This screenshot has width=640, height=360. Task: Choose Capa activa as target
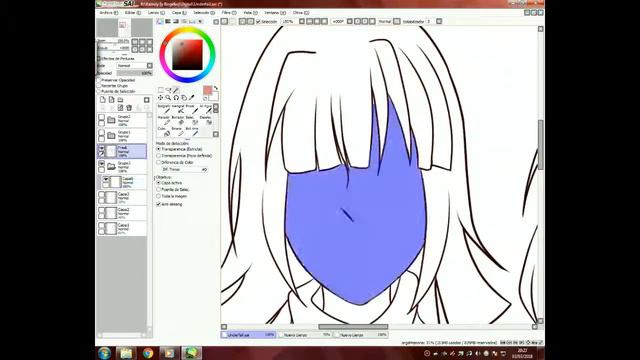(158, 183)
